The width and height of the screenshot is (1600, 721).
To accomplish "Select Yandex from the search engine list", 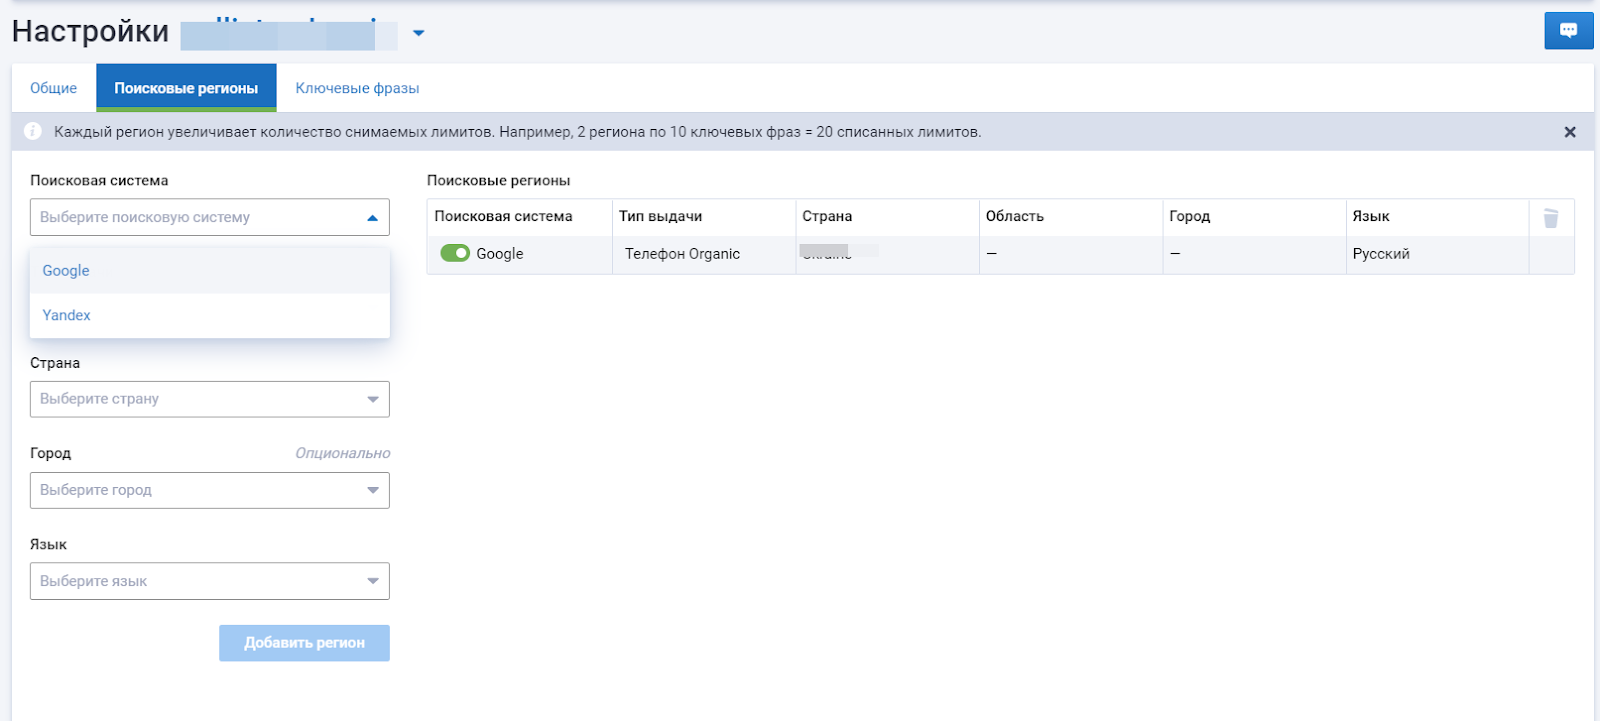I will (67, 315).
